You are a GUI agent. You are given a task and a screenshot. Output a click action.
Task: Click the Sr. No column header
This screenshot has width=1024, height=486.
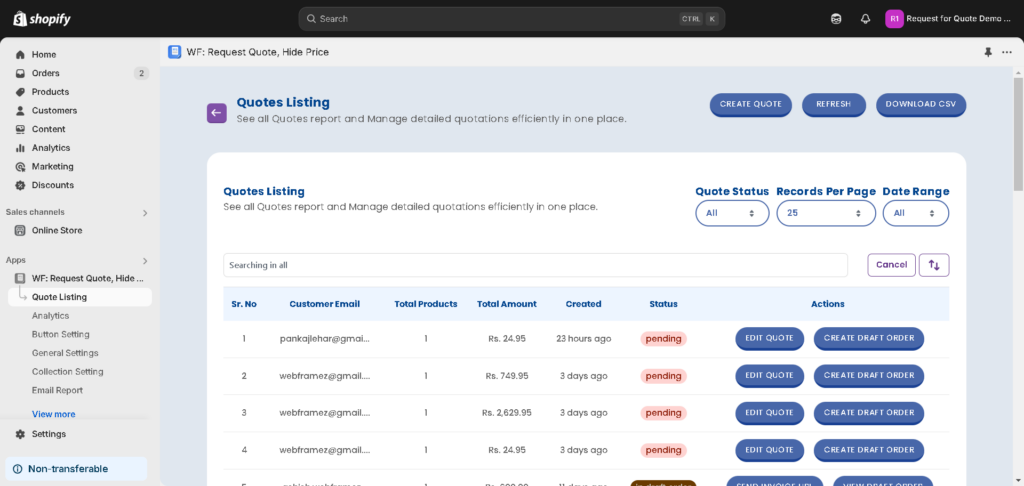pyautogui.click(x=244, y=304)
